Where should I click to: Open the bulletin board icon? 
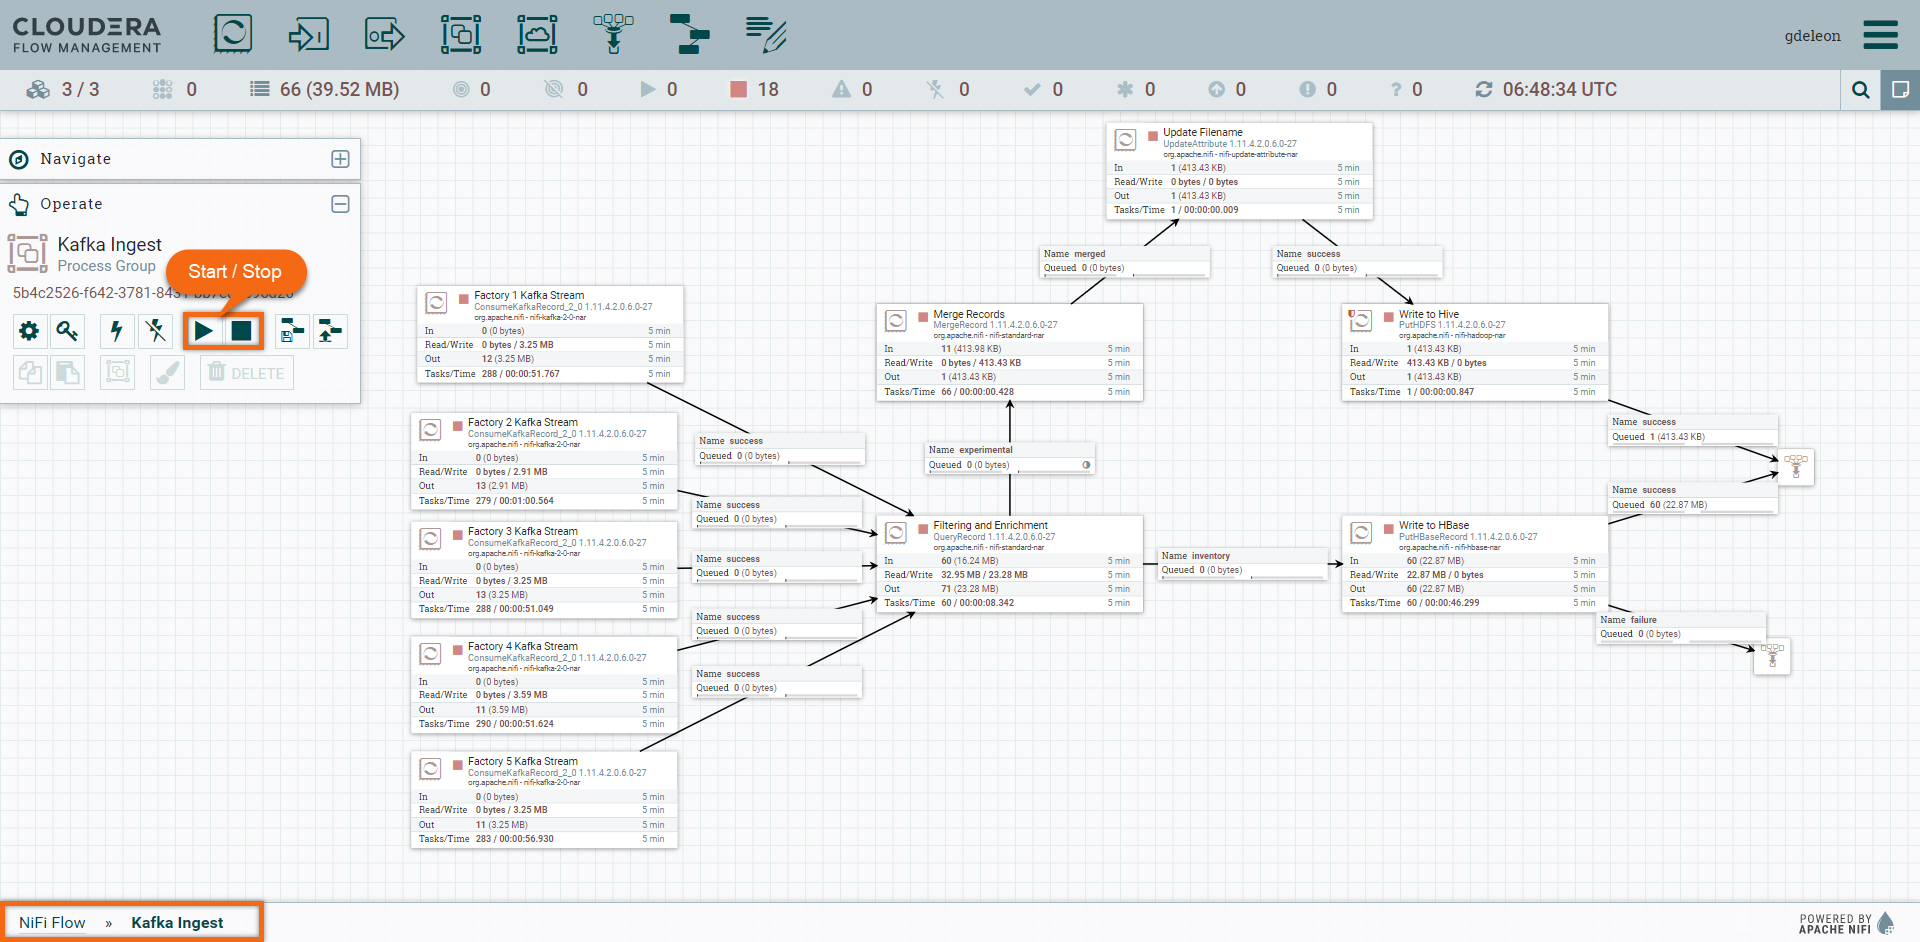(1900, 90)
